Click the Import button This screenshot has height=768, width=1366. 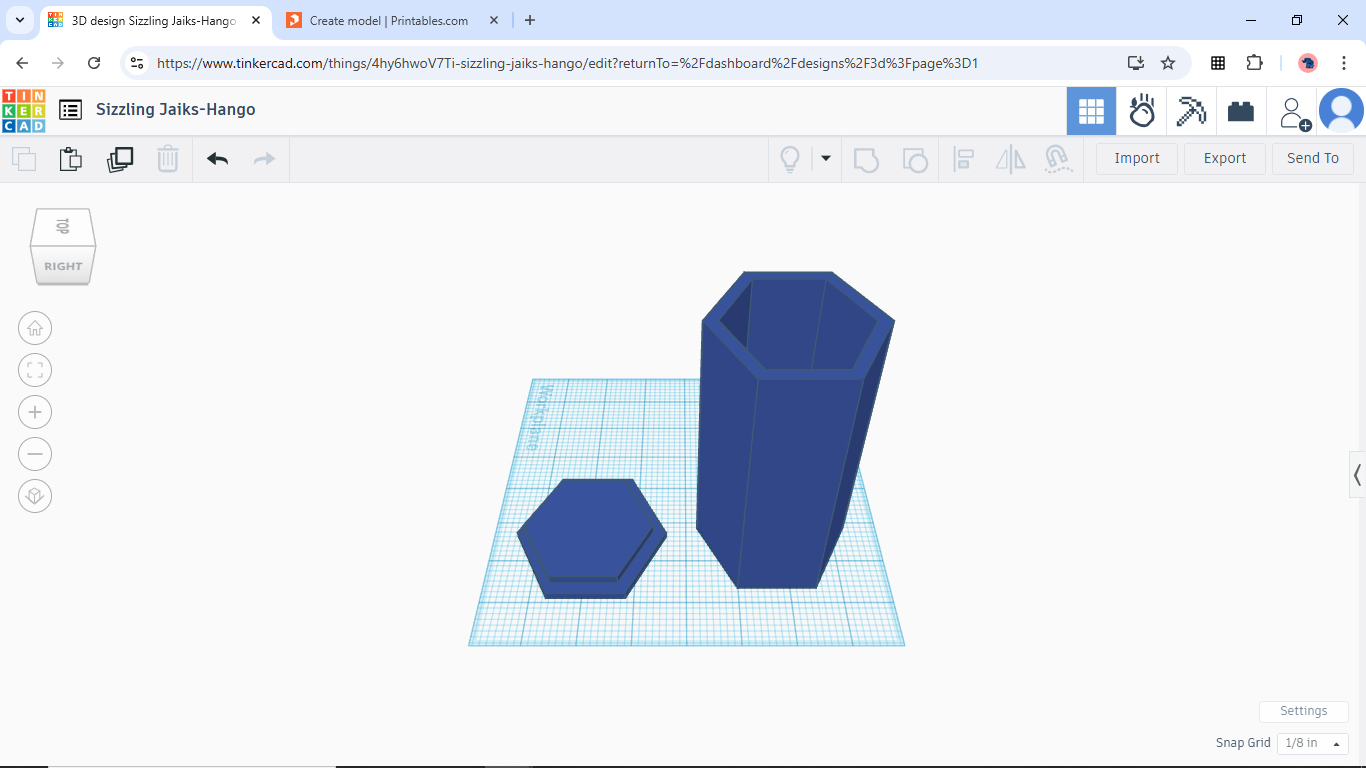[1137, 158]
